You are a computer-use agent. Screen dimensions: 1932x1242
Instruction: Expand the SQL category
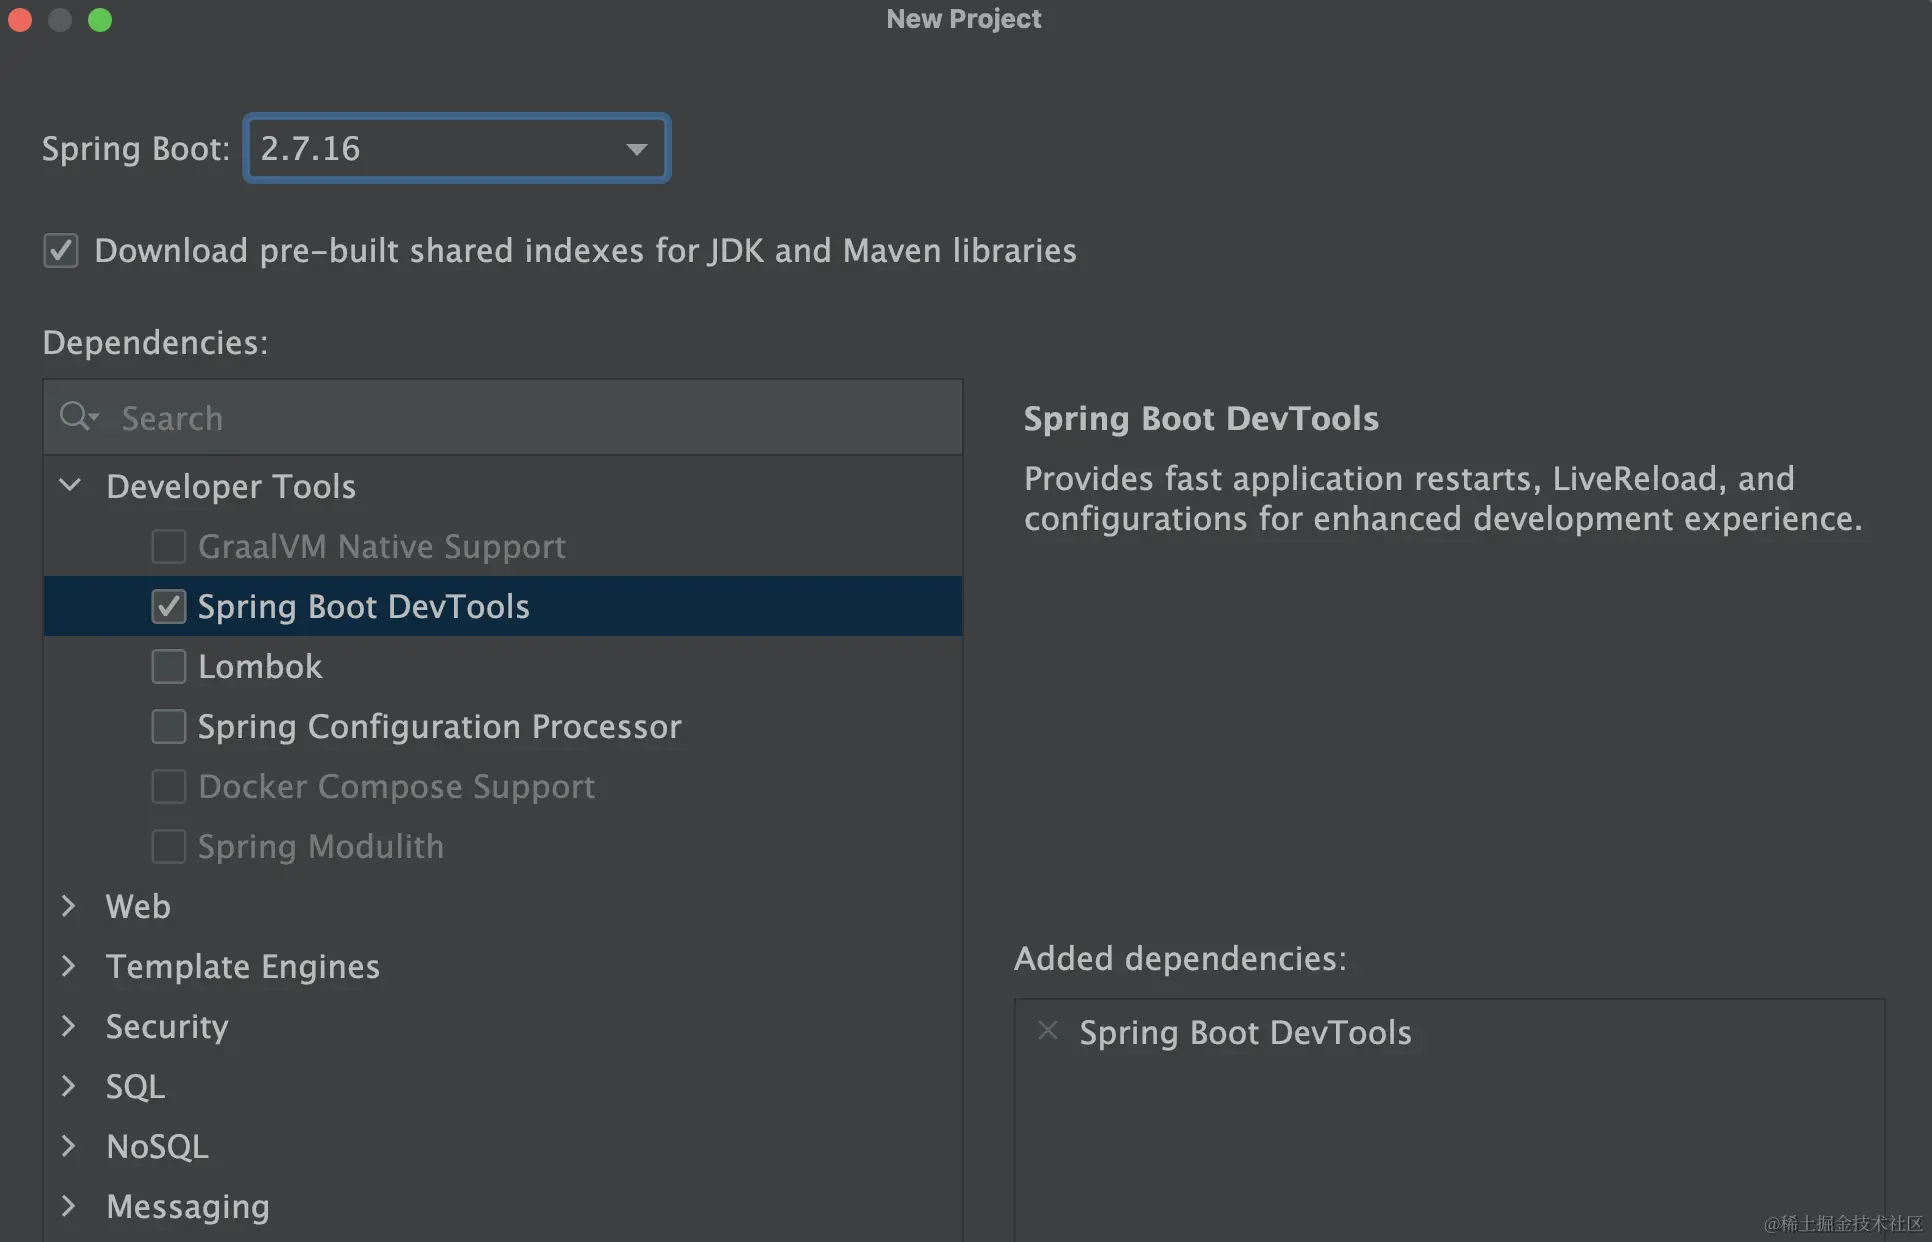[x=69, y=1086]
